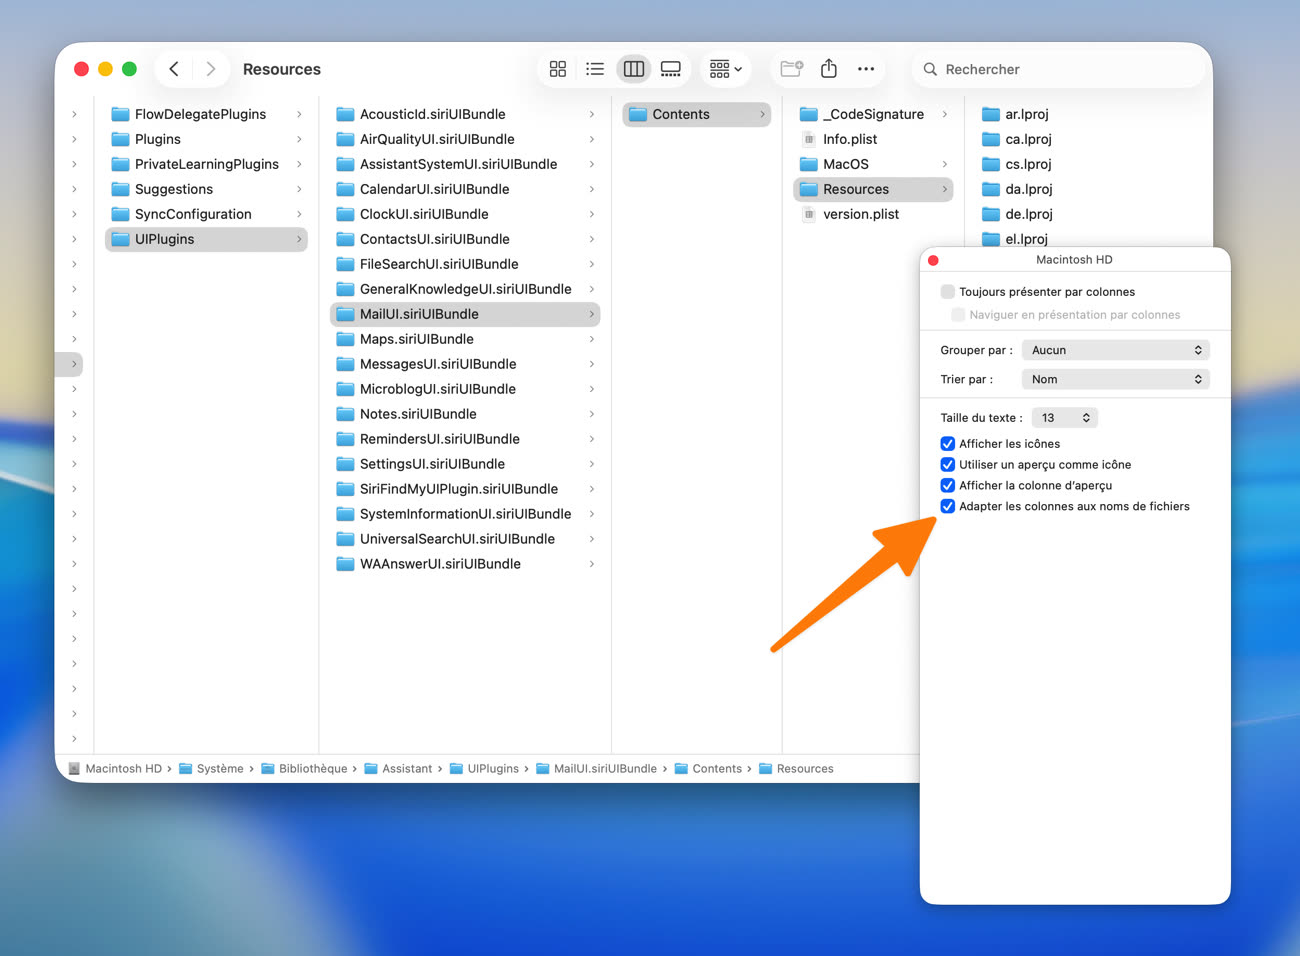Image resolution: width=1300 pixels, height=956 pixels.
Task: Uncheck Adapter les colonnes aux noms de fichiers
Action: (x=947, y=507)
